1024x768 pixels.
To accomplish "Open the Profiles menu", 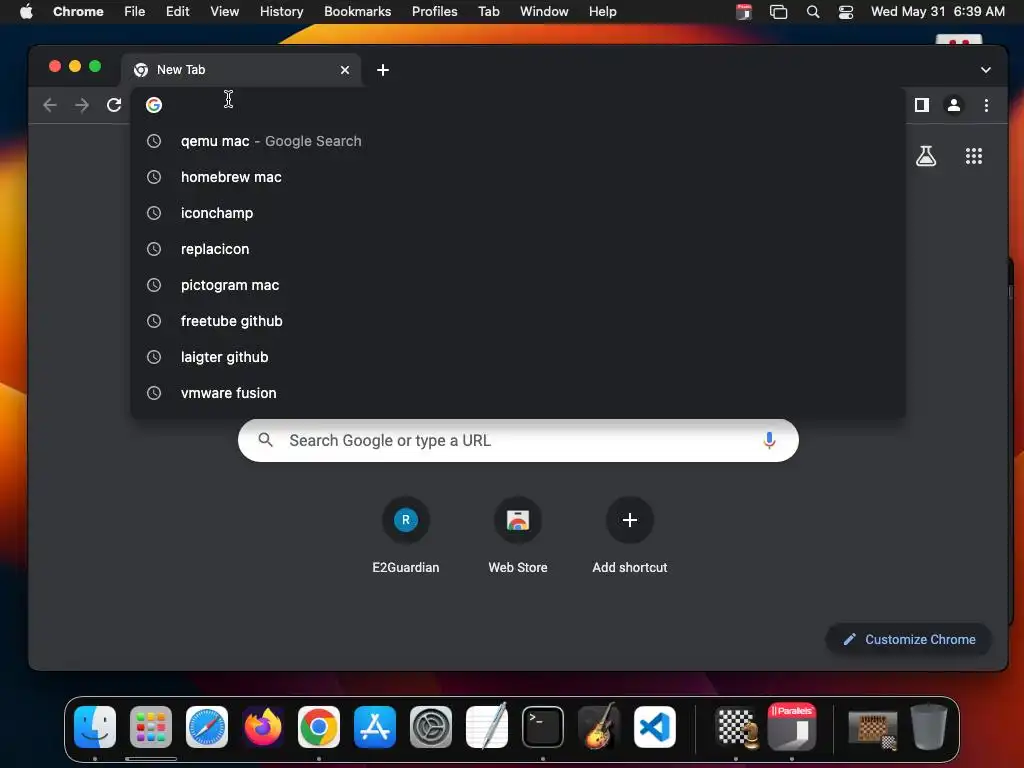I will click(x=434, y=12).
